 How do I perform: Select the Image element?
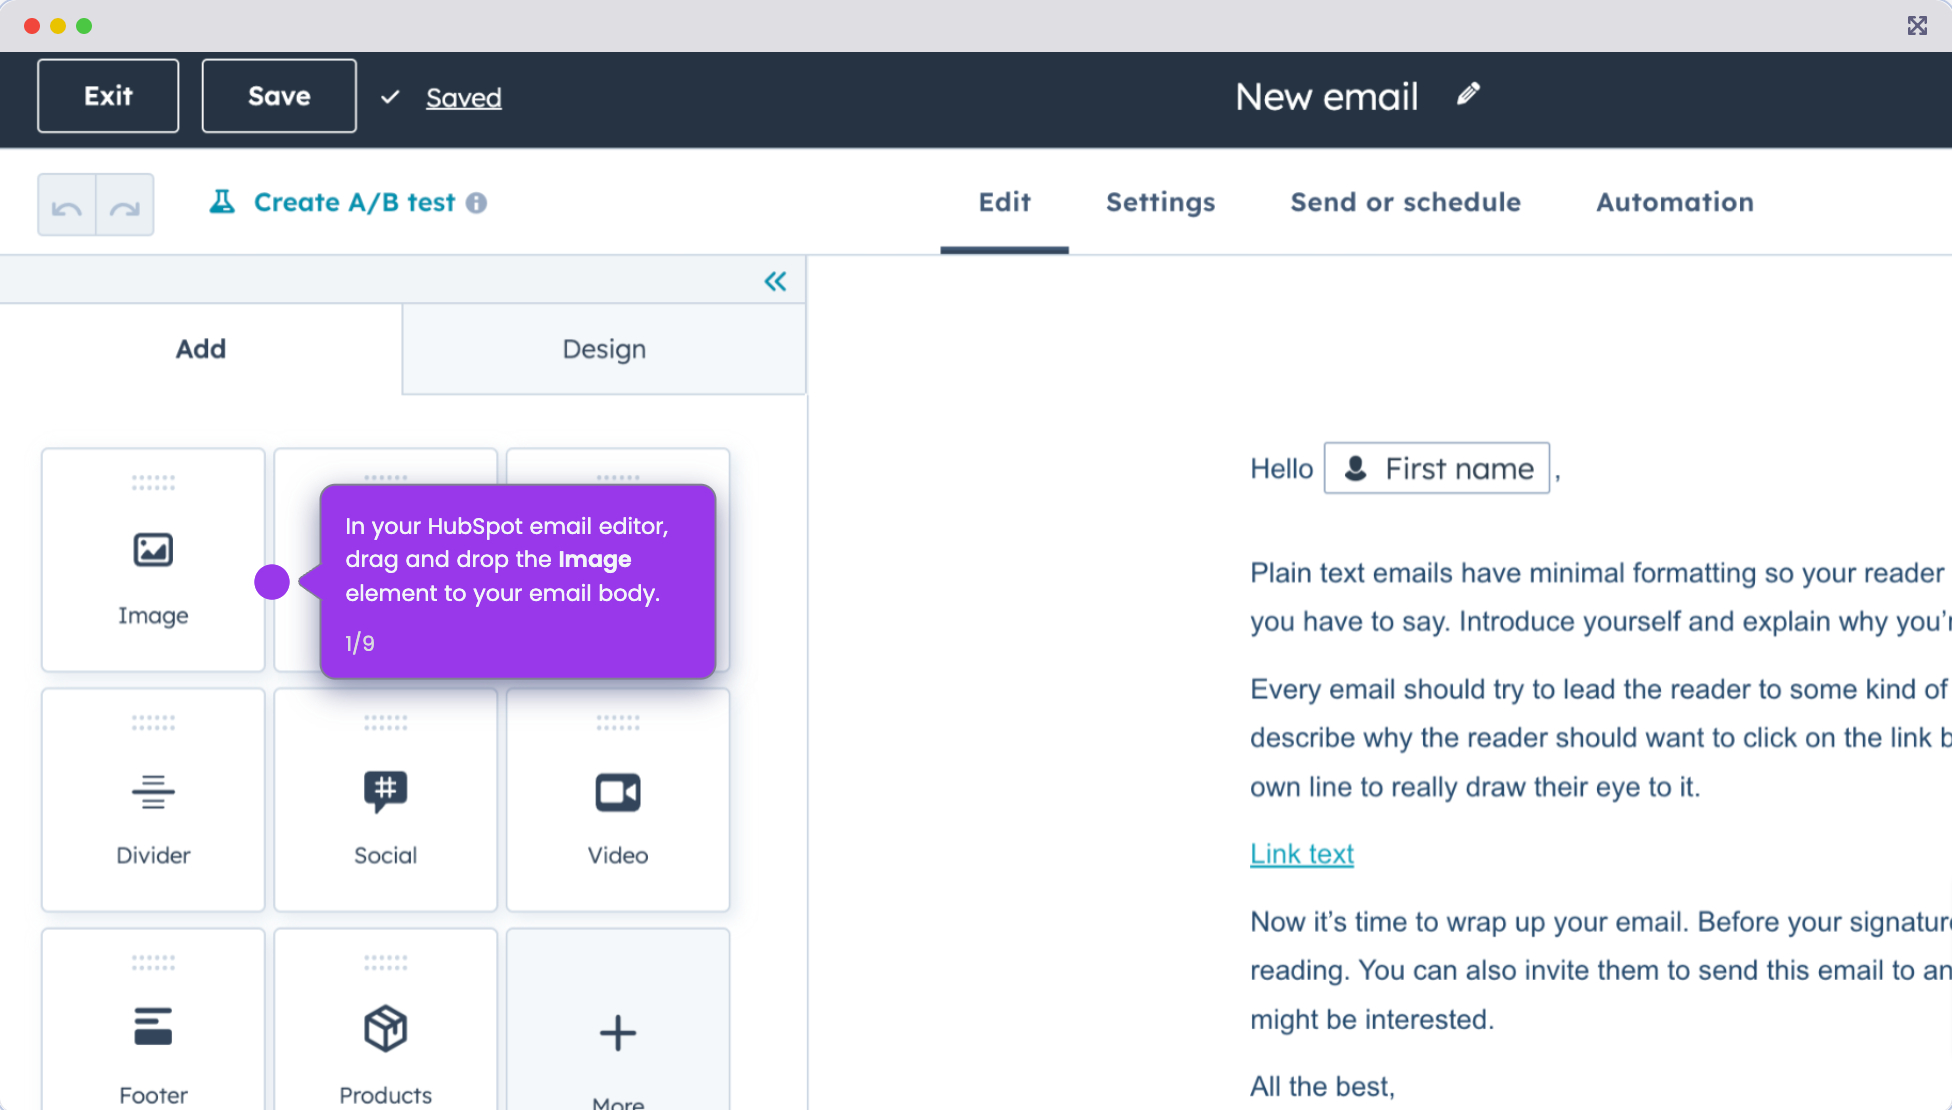click(x=152, y=560)
